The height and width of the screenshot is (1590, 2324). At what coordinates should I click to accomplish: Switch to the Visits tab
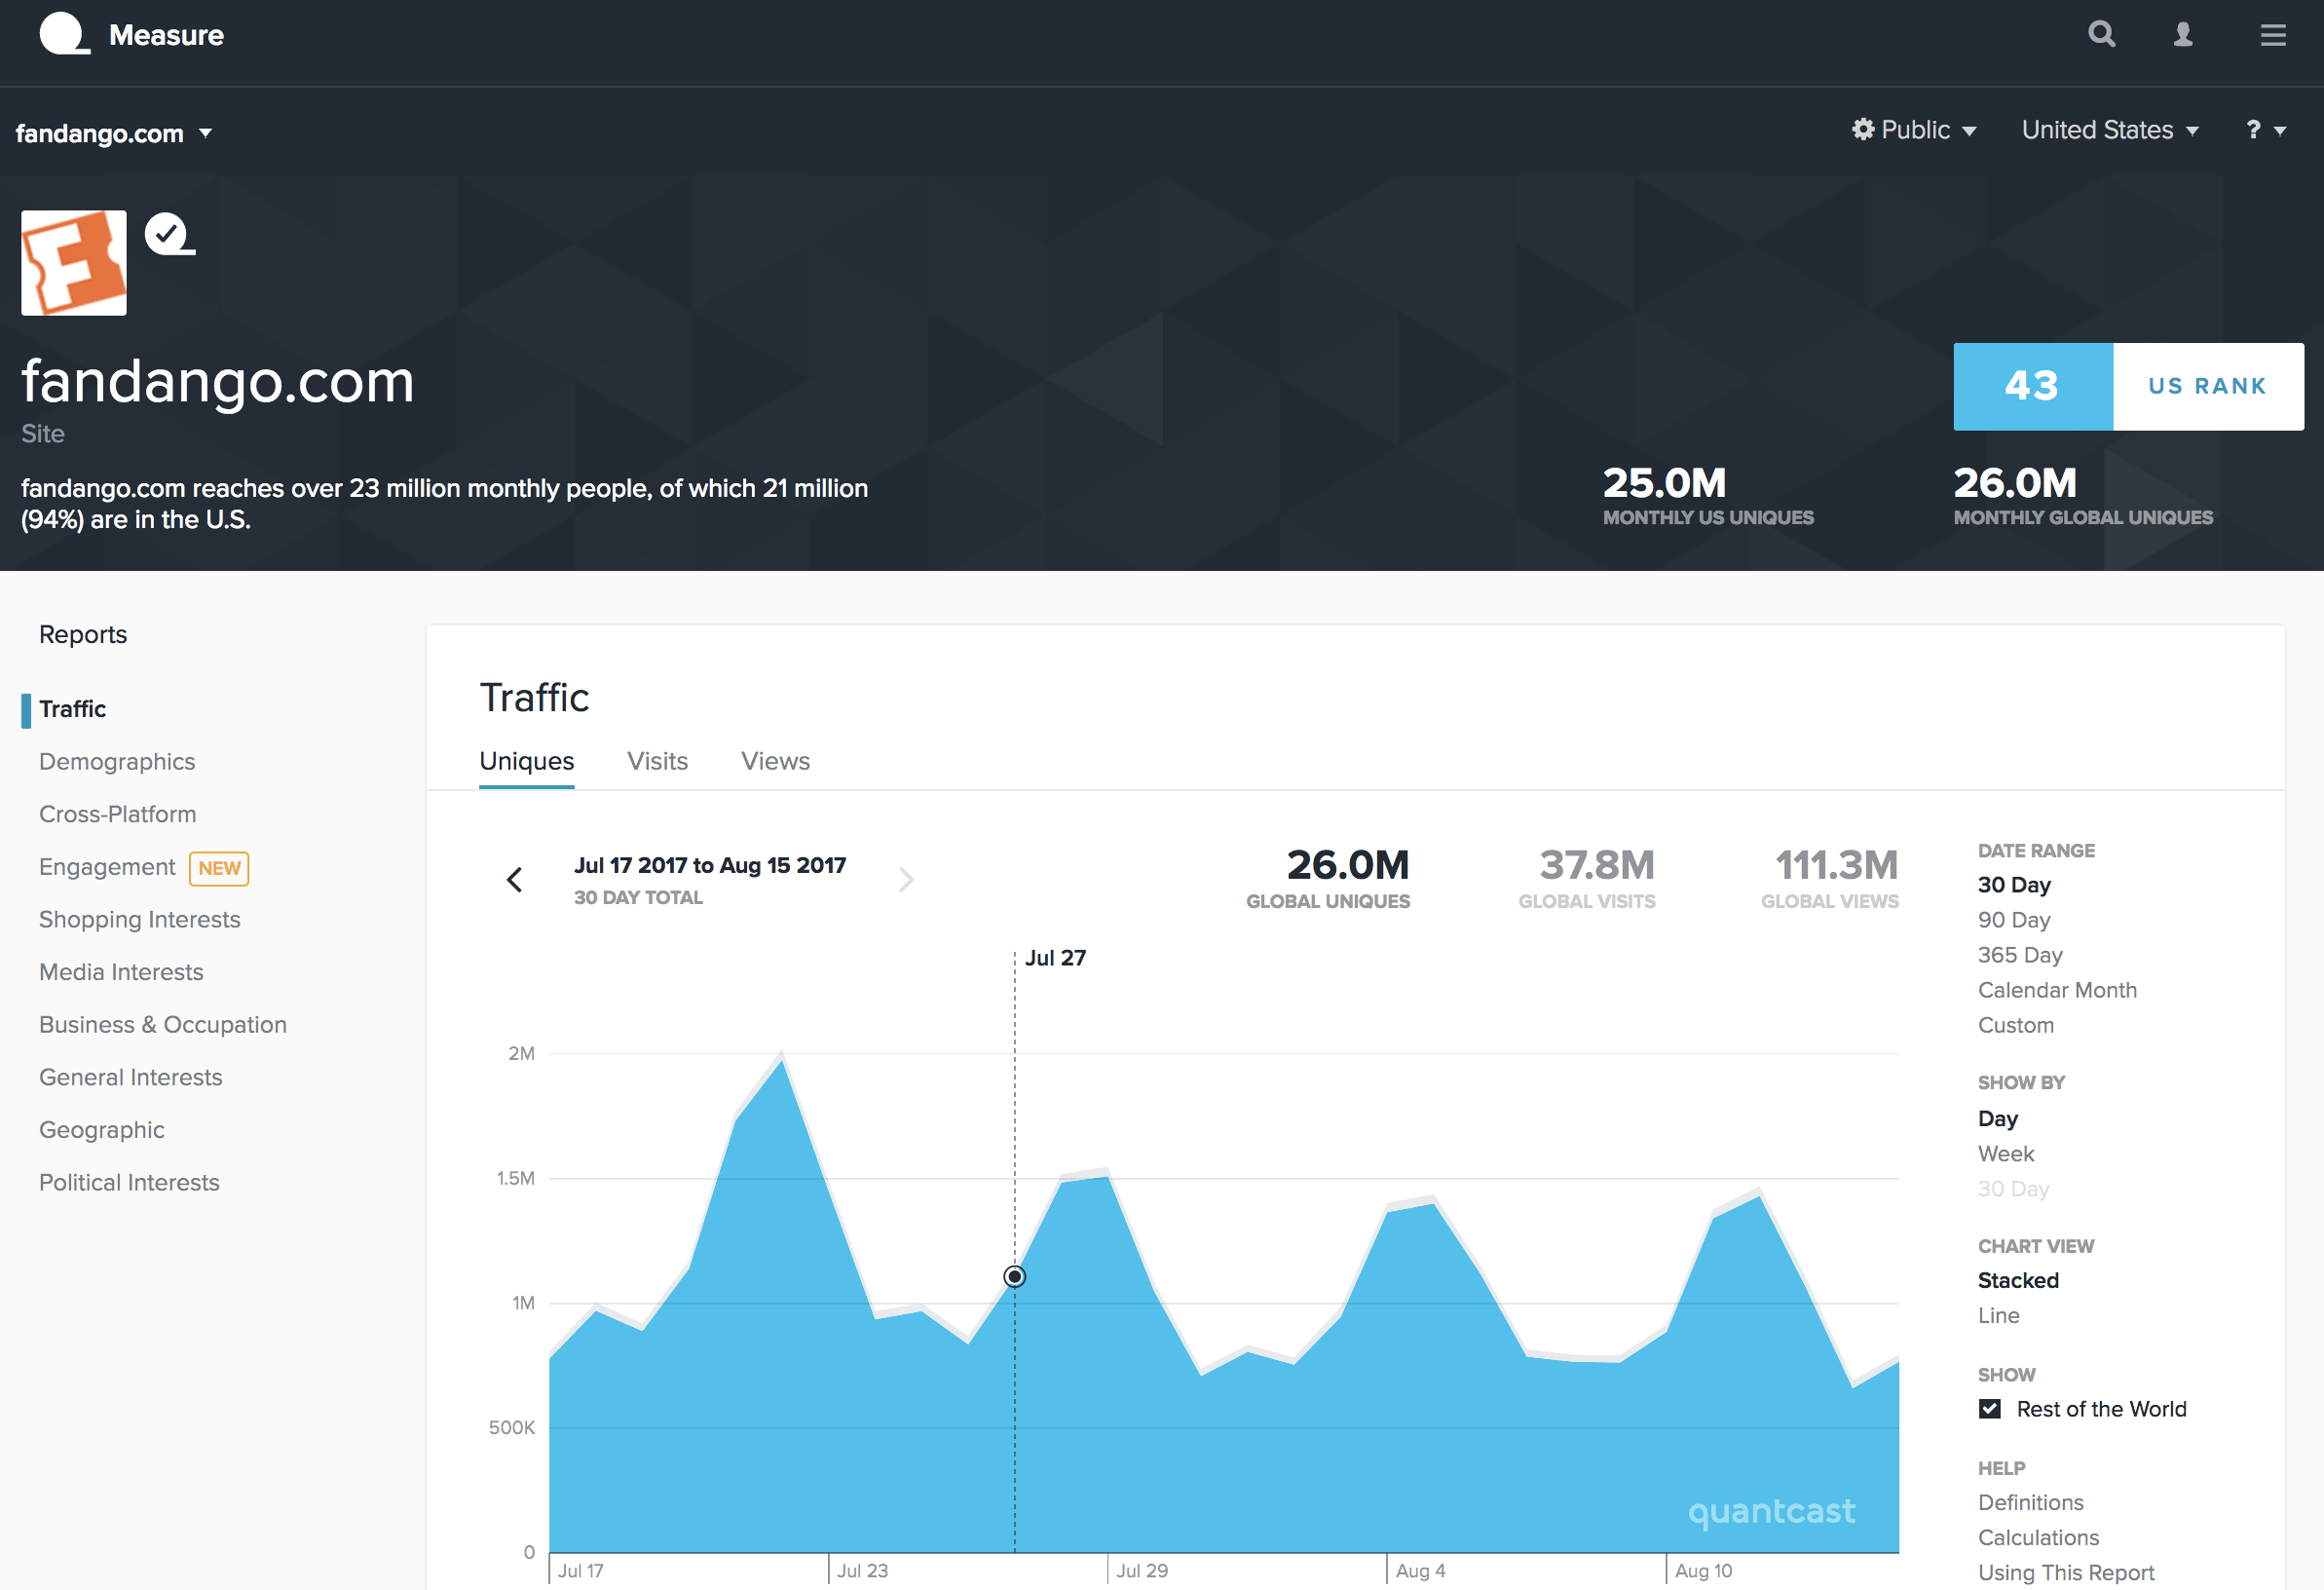coord(657,761)
